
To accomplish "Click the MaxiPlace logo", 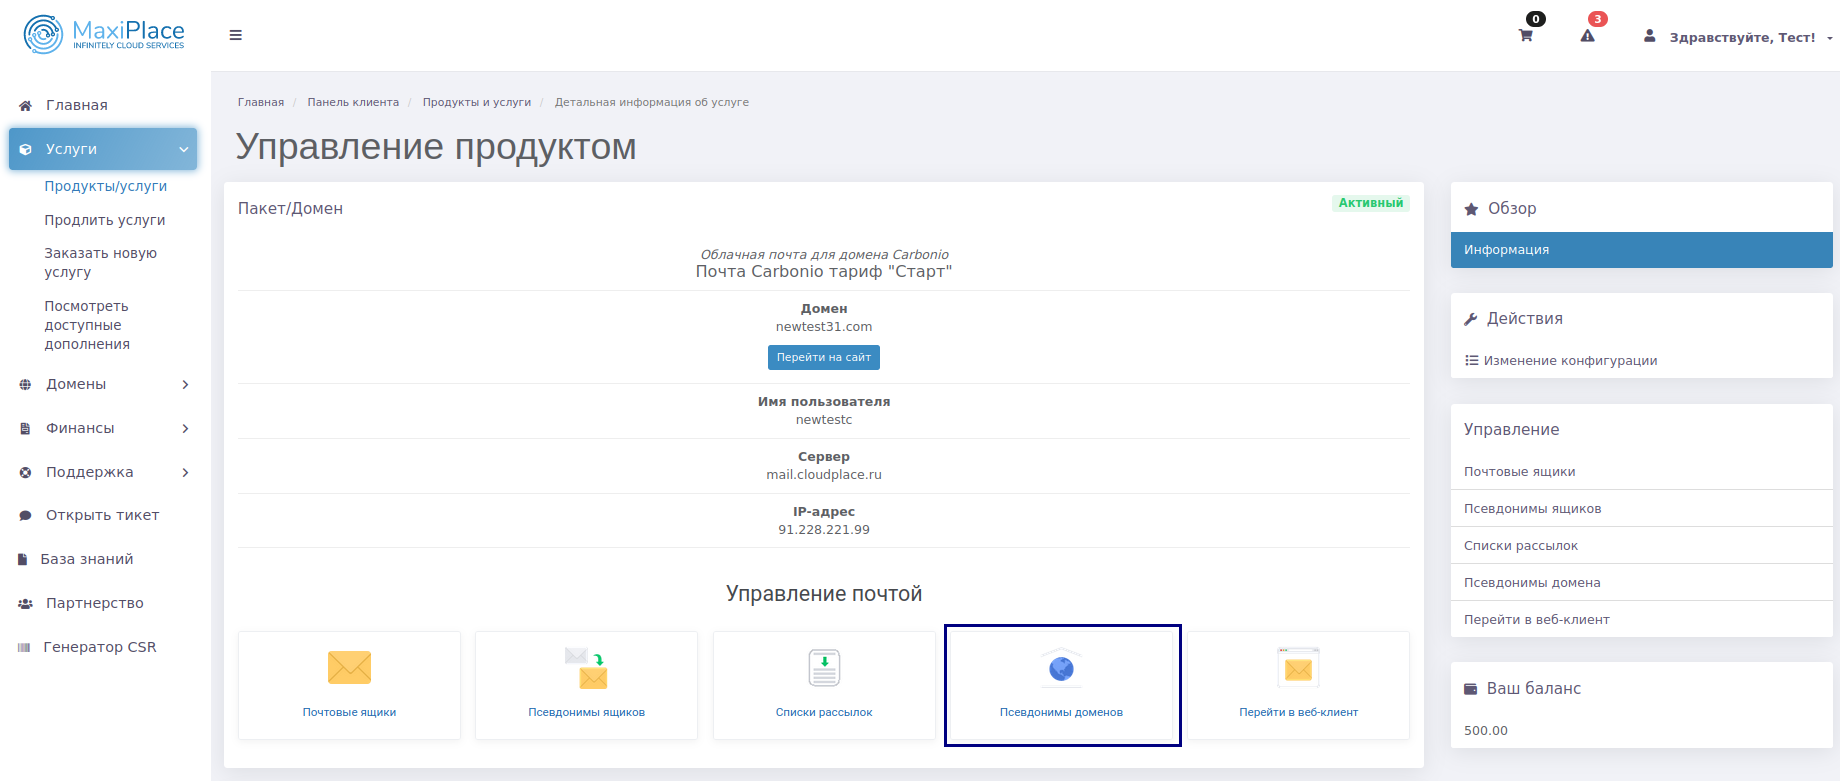I will pyautogui.click(x=104, y=34).
